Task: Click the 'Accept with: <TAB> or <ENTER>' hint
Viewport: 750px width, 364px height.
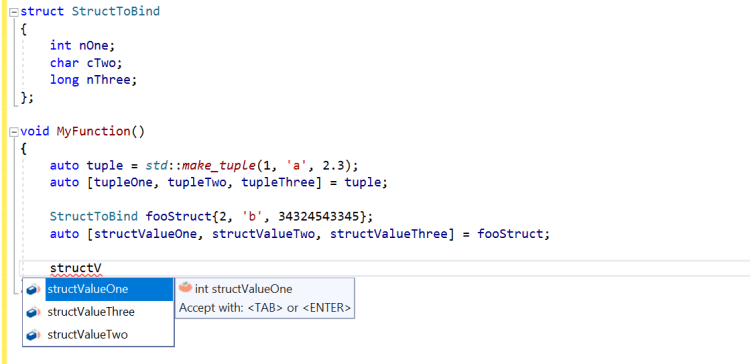Action: (265, 308)
